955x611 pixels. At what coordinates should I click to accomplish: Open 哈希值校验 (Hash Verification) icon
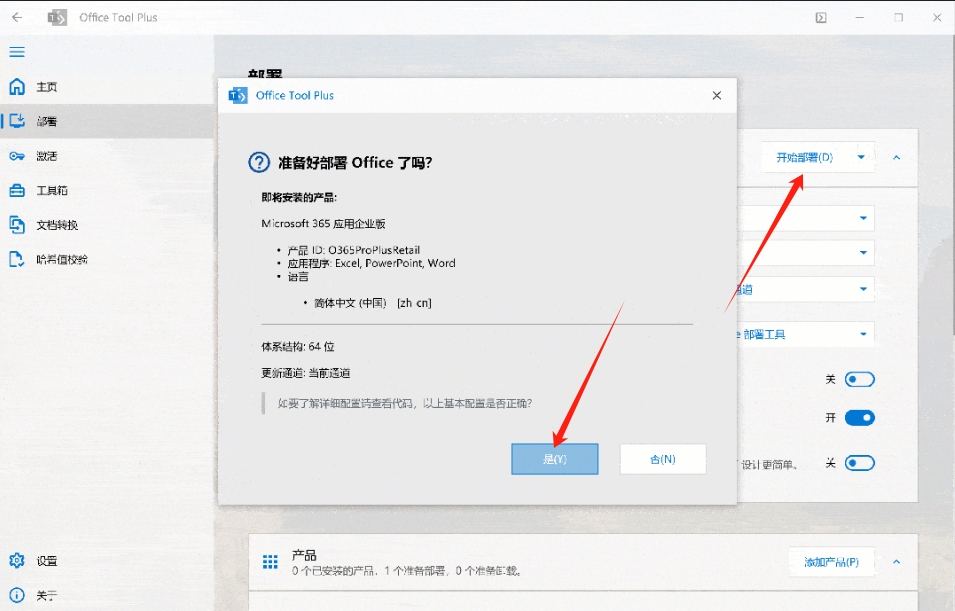17,259
